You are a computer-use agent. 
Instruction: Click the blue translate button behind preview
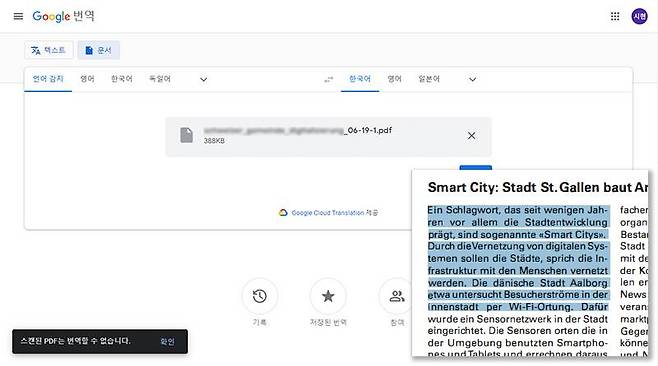(476, 168)
